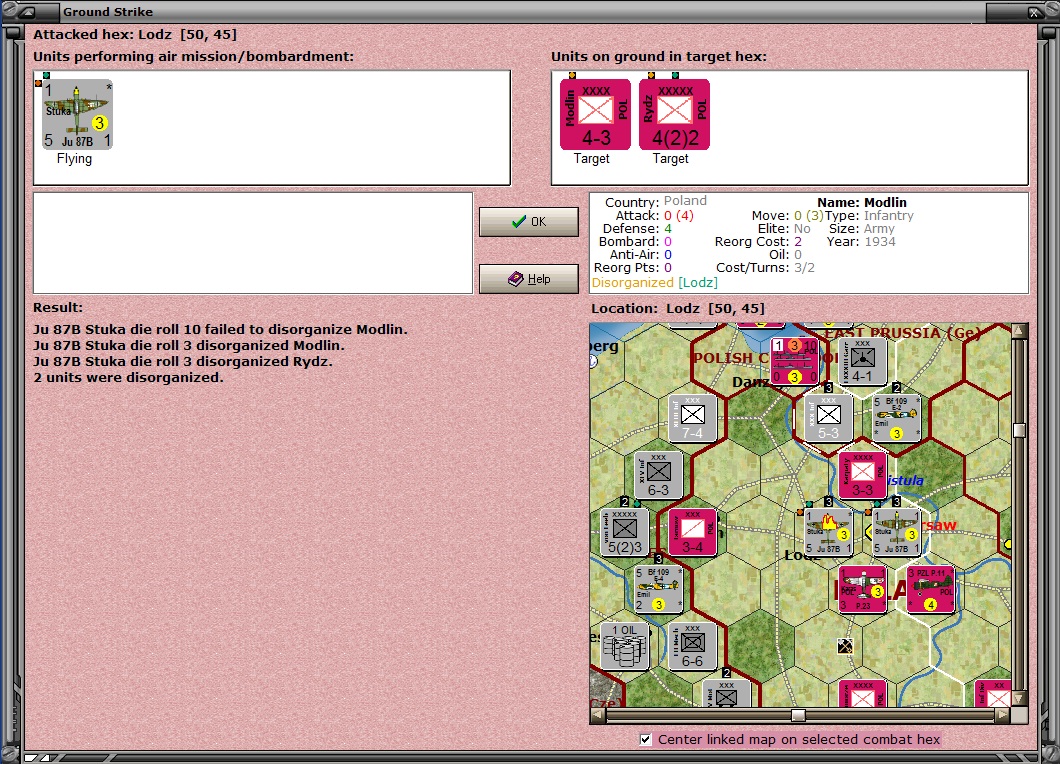The height and width of the screenshot is (764, 1060).
Task: Open Help for ground strike
Action: click(x=529, y=279)
